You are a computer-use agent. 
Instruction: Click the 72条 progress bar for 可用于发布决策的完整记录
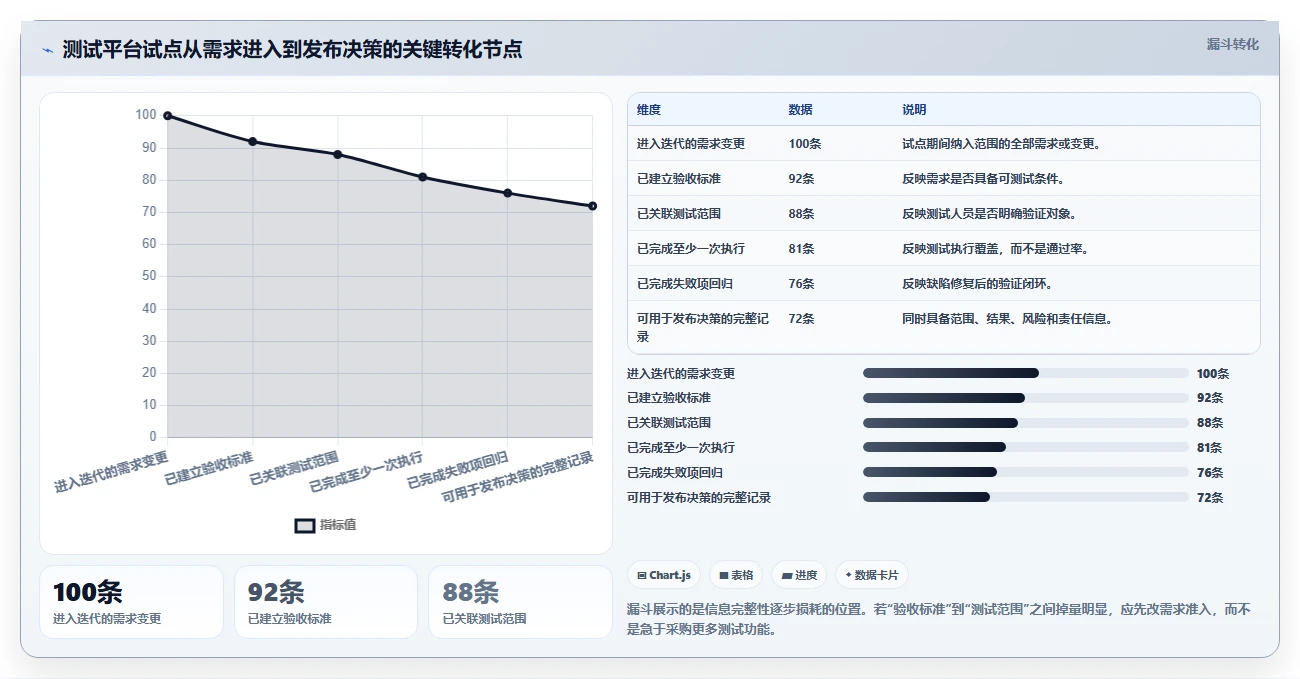point(1026,497)
